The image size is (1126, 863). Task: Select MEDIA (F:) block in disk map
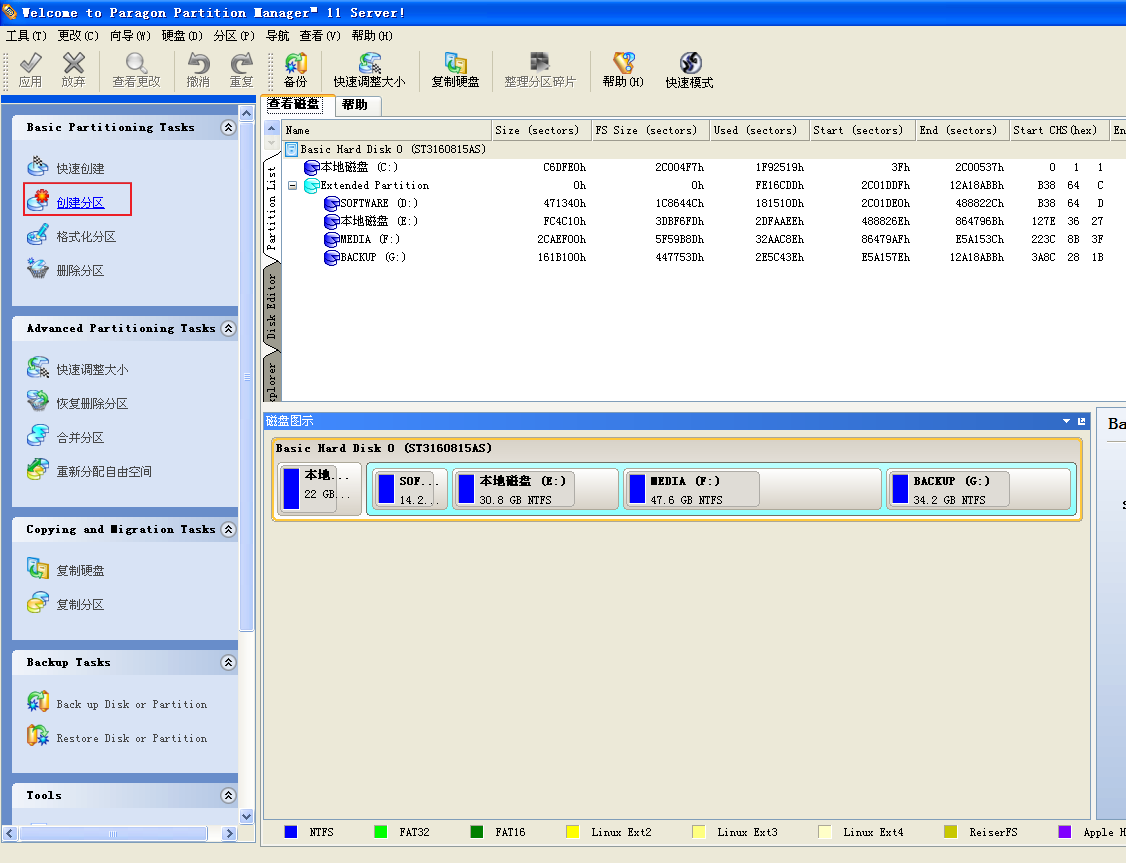[692, 489]
